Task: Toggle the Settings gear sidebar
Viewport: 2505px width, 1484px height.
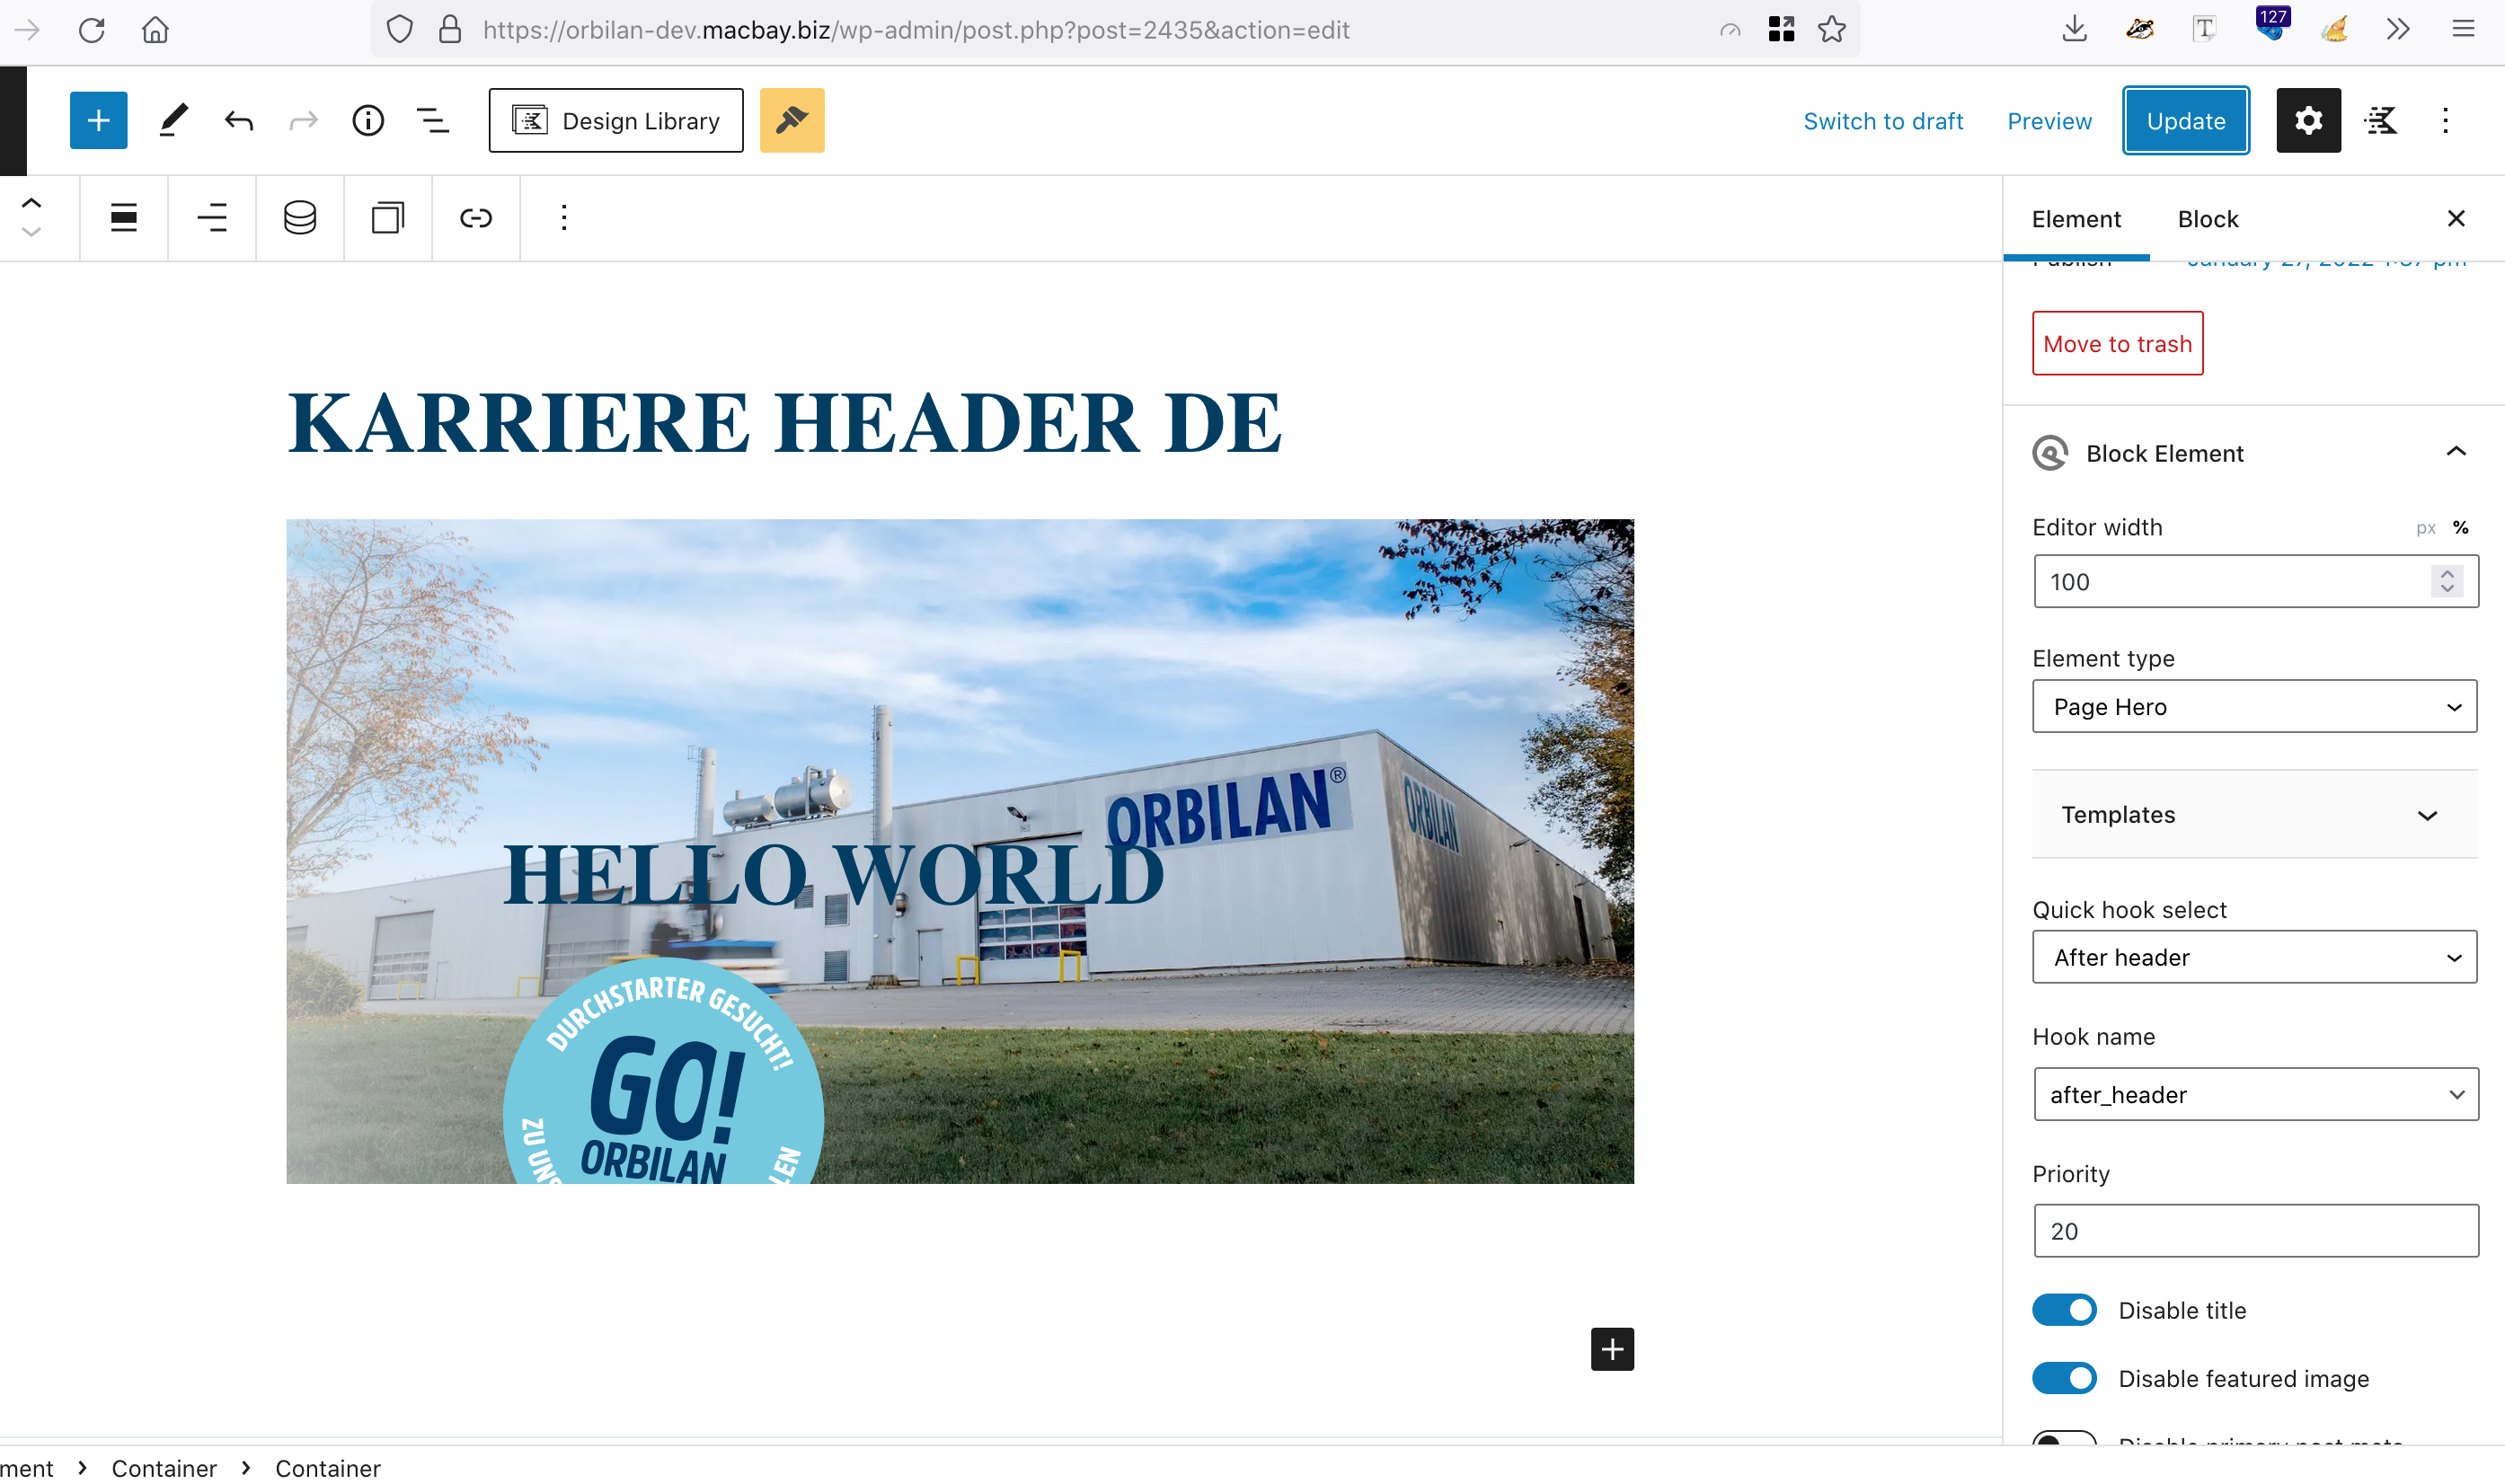Action: point(2308,120)
